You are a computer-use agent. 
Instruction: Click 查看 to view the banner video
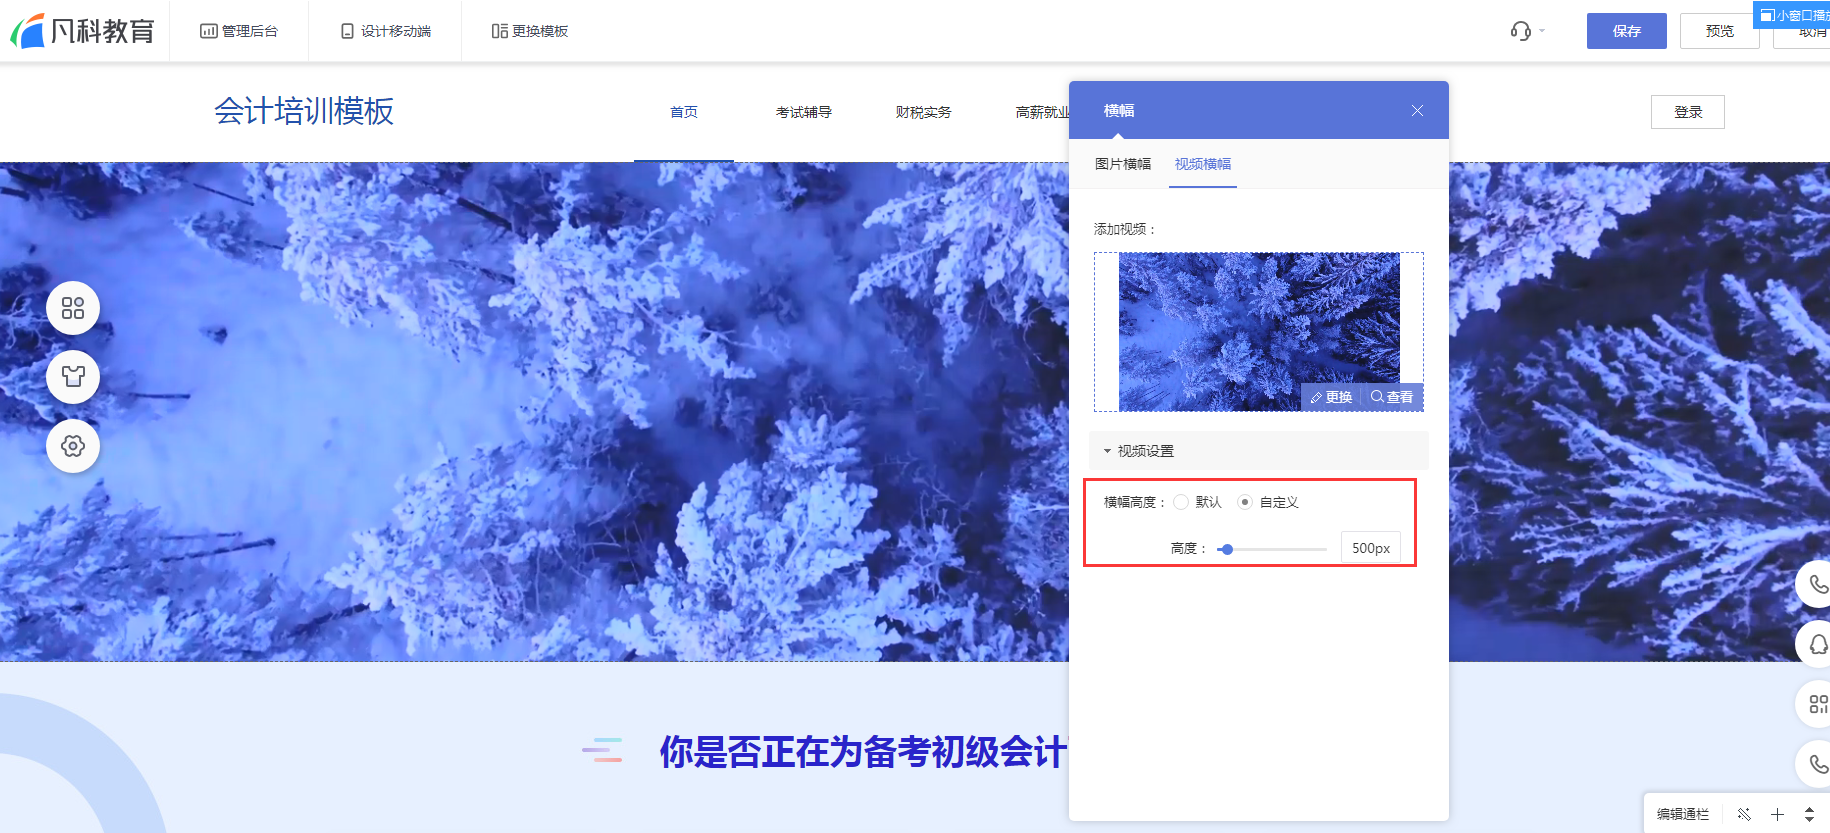(1392, 397)
